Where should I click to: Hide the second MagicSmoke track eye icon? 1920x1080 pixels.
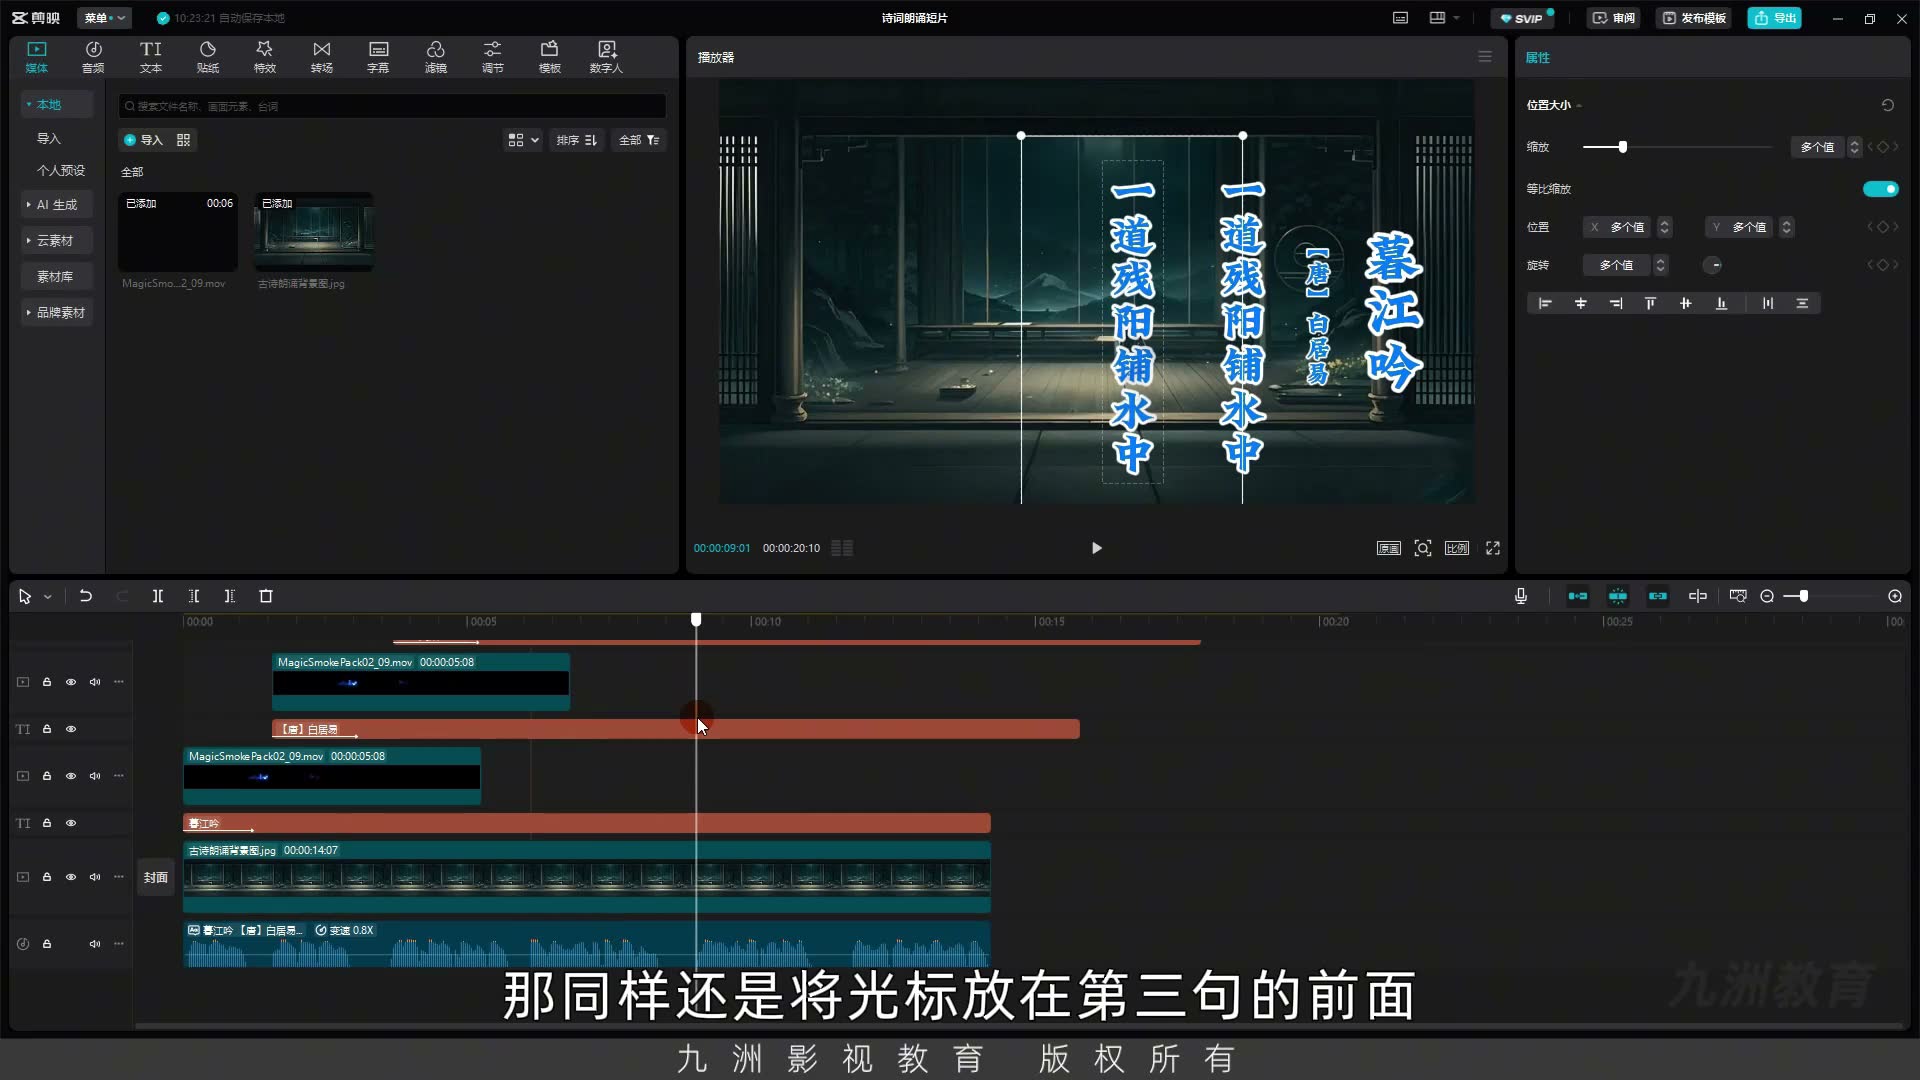(x=71, y=776)
